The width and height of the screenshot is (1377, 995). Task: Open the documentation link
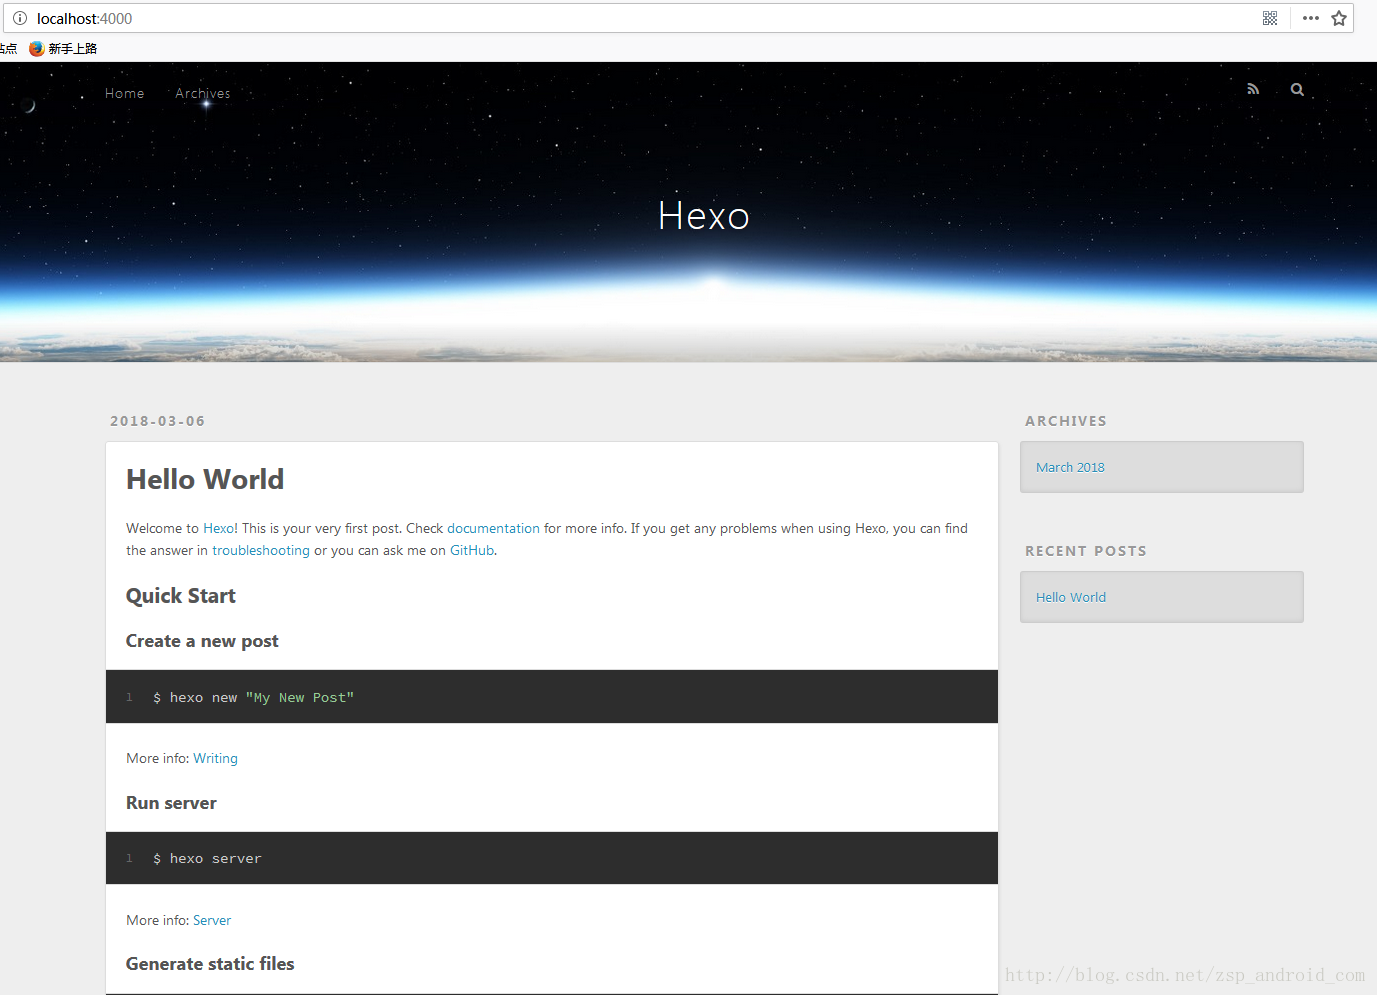click(x=493, y=528)
